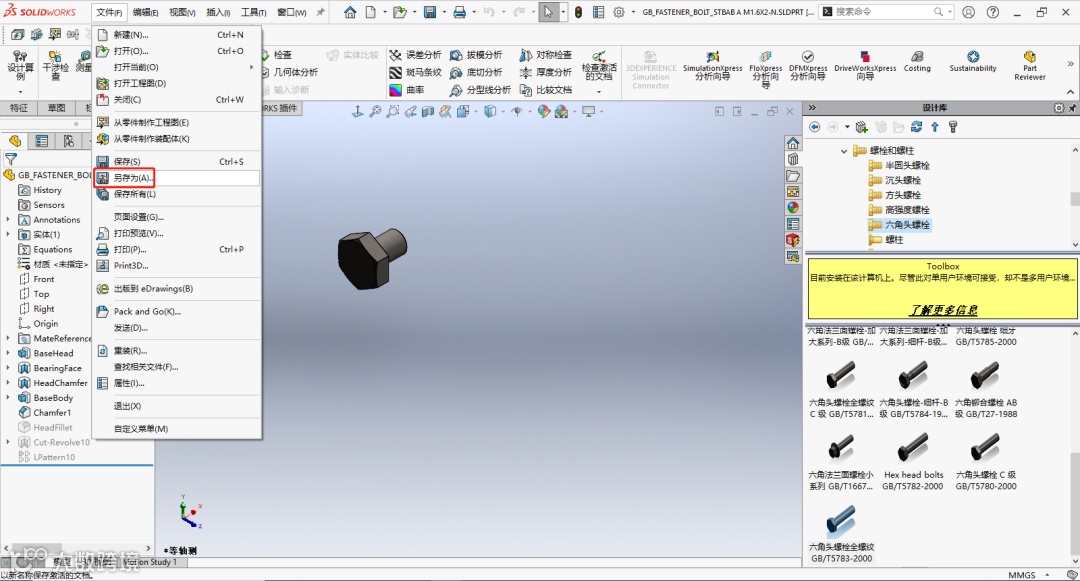
Task: Select the Front plane in tree
Action: click(43, 279)
